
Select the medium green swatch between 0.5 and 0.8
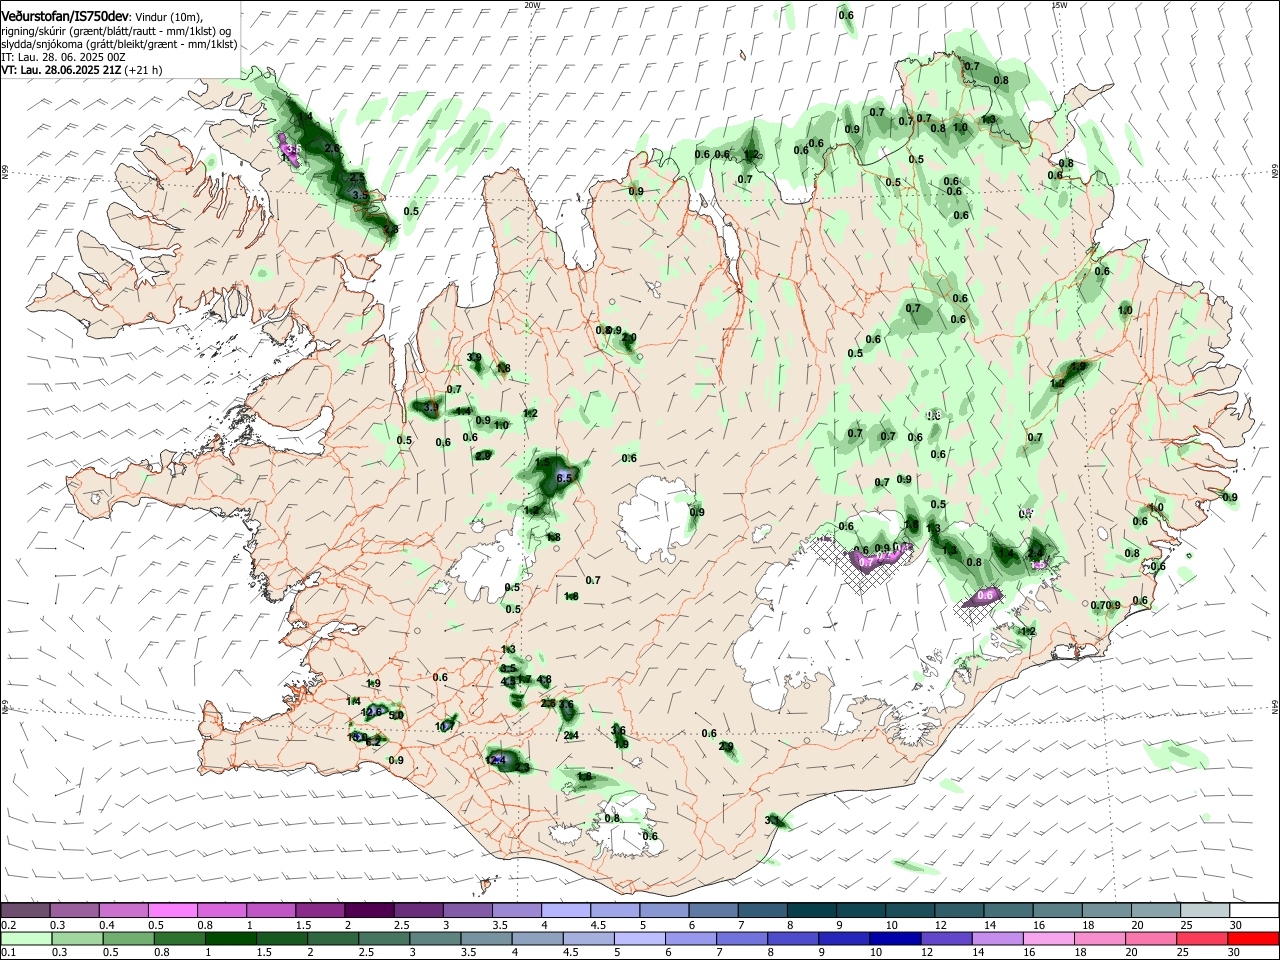[130, 939]
